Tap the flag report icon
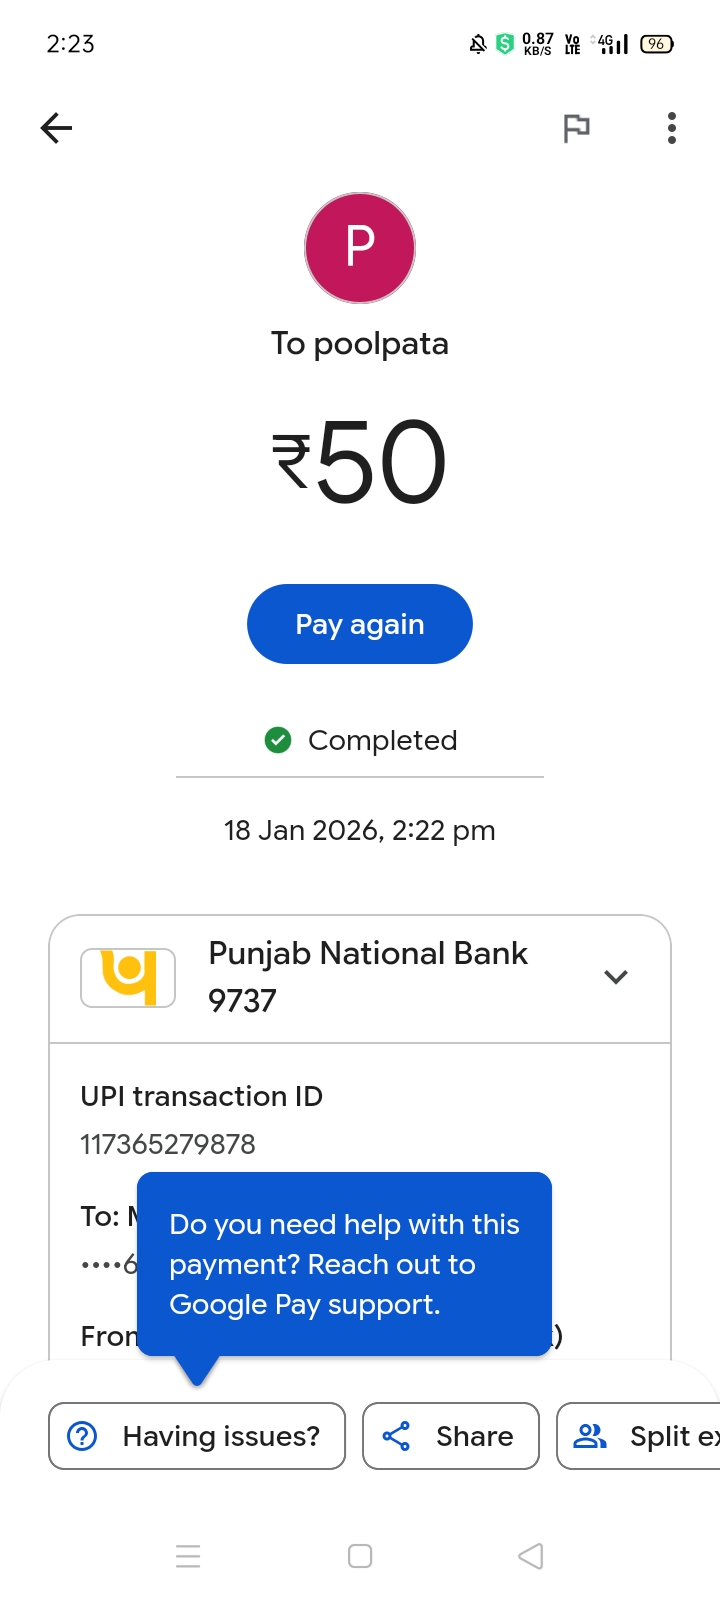 (576, 128)
